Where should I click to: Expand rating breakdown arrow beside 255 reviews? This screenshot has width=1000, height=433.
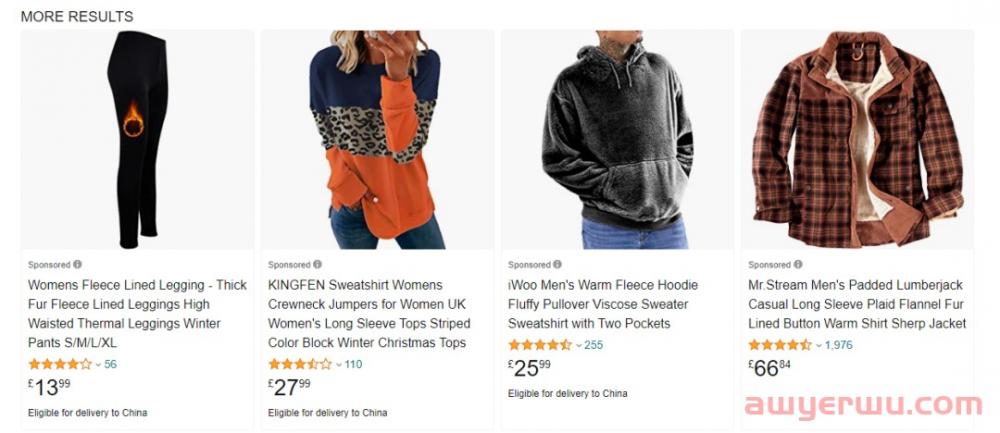tap(578, 346)
